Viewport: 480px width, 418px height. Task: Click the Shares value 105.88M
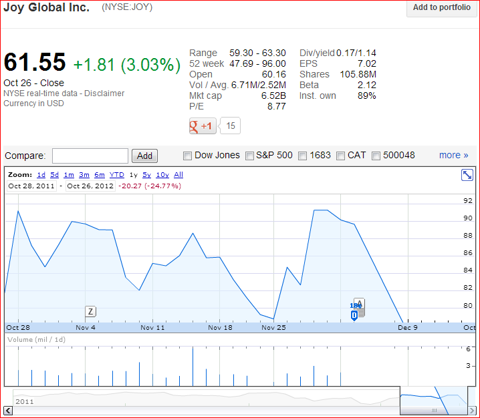(358, 74)
